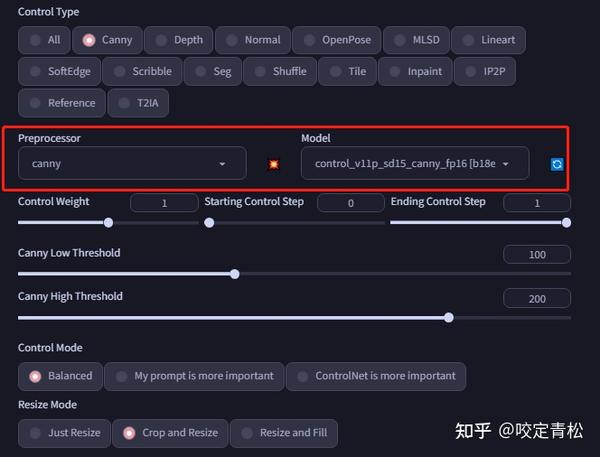Image resolution: width=600 pixels, height=457 pixels.
Task: Click the Control Weight value field
Action: tap(164, 203)
